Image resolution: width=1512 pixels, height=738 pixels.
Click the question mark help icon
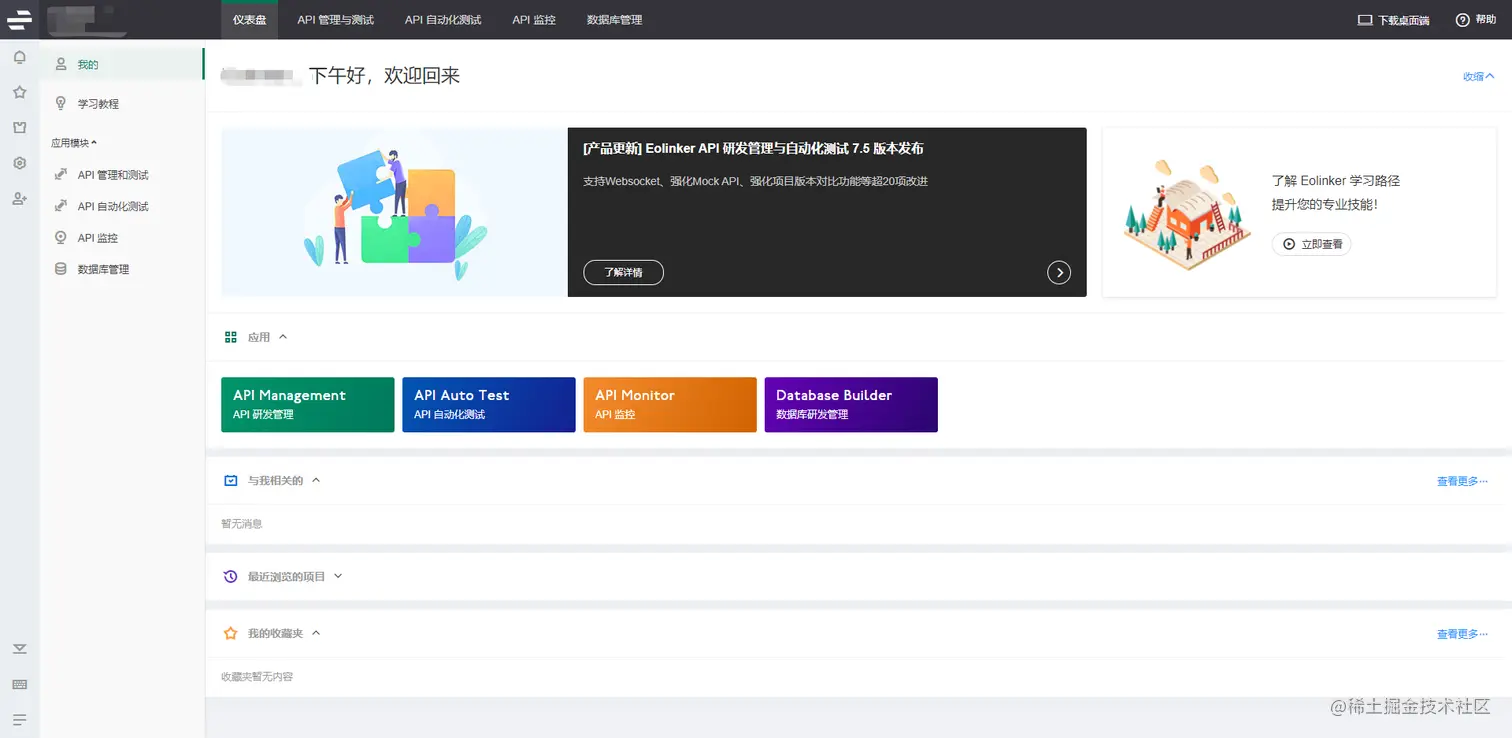pyautogui.click(x=1462, y=20)
